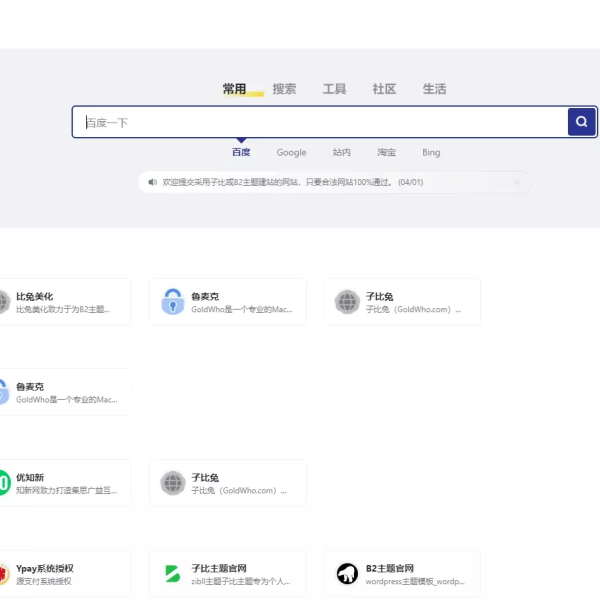Open the announcement about submitting 子比 or B2 sites

[x=293, y=182]
